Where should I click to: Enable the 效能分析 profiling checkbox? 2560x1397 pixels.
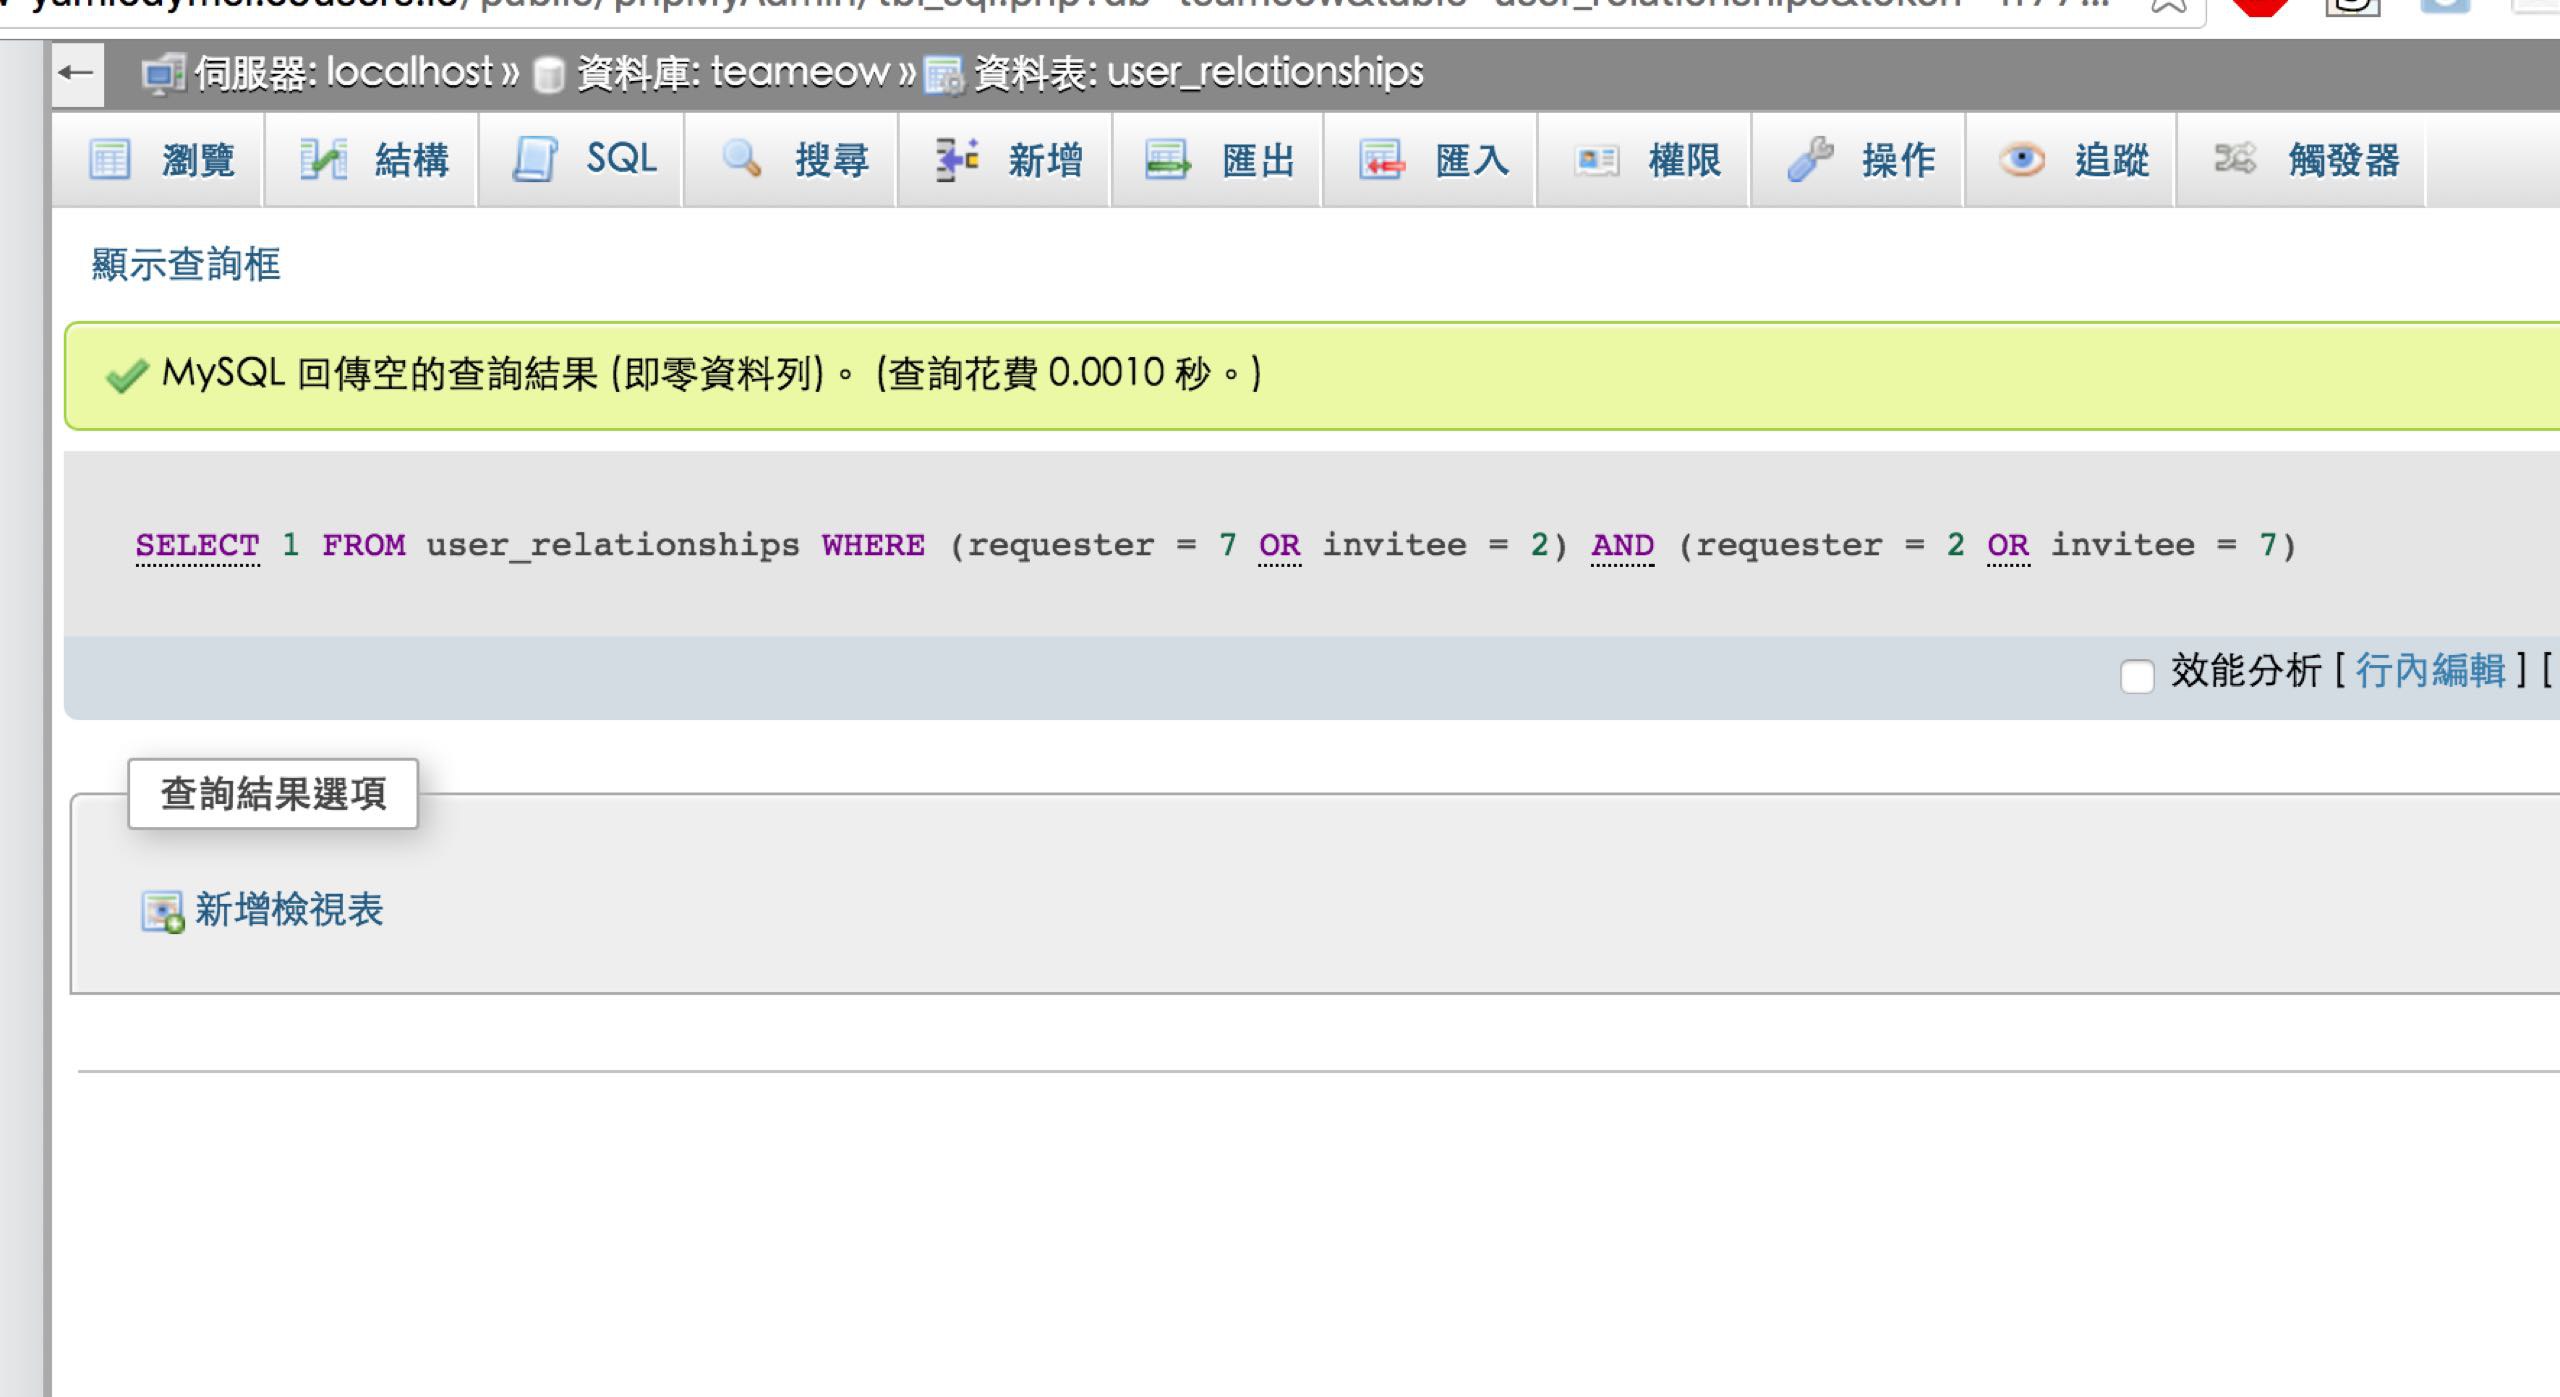[2137, 675]
